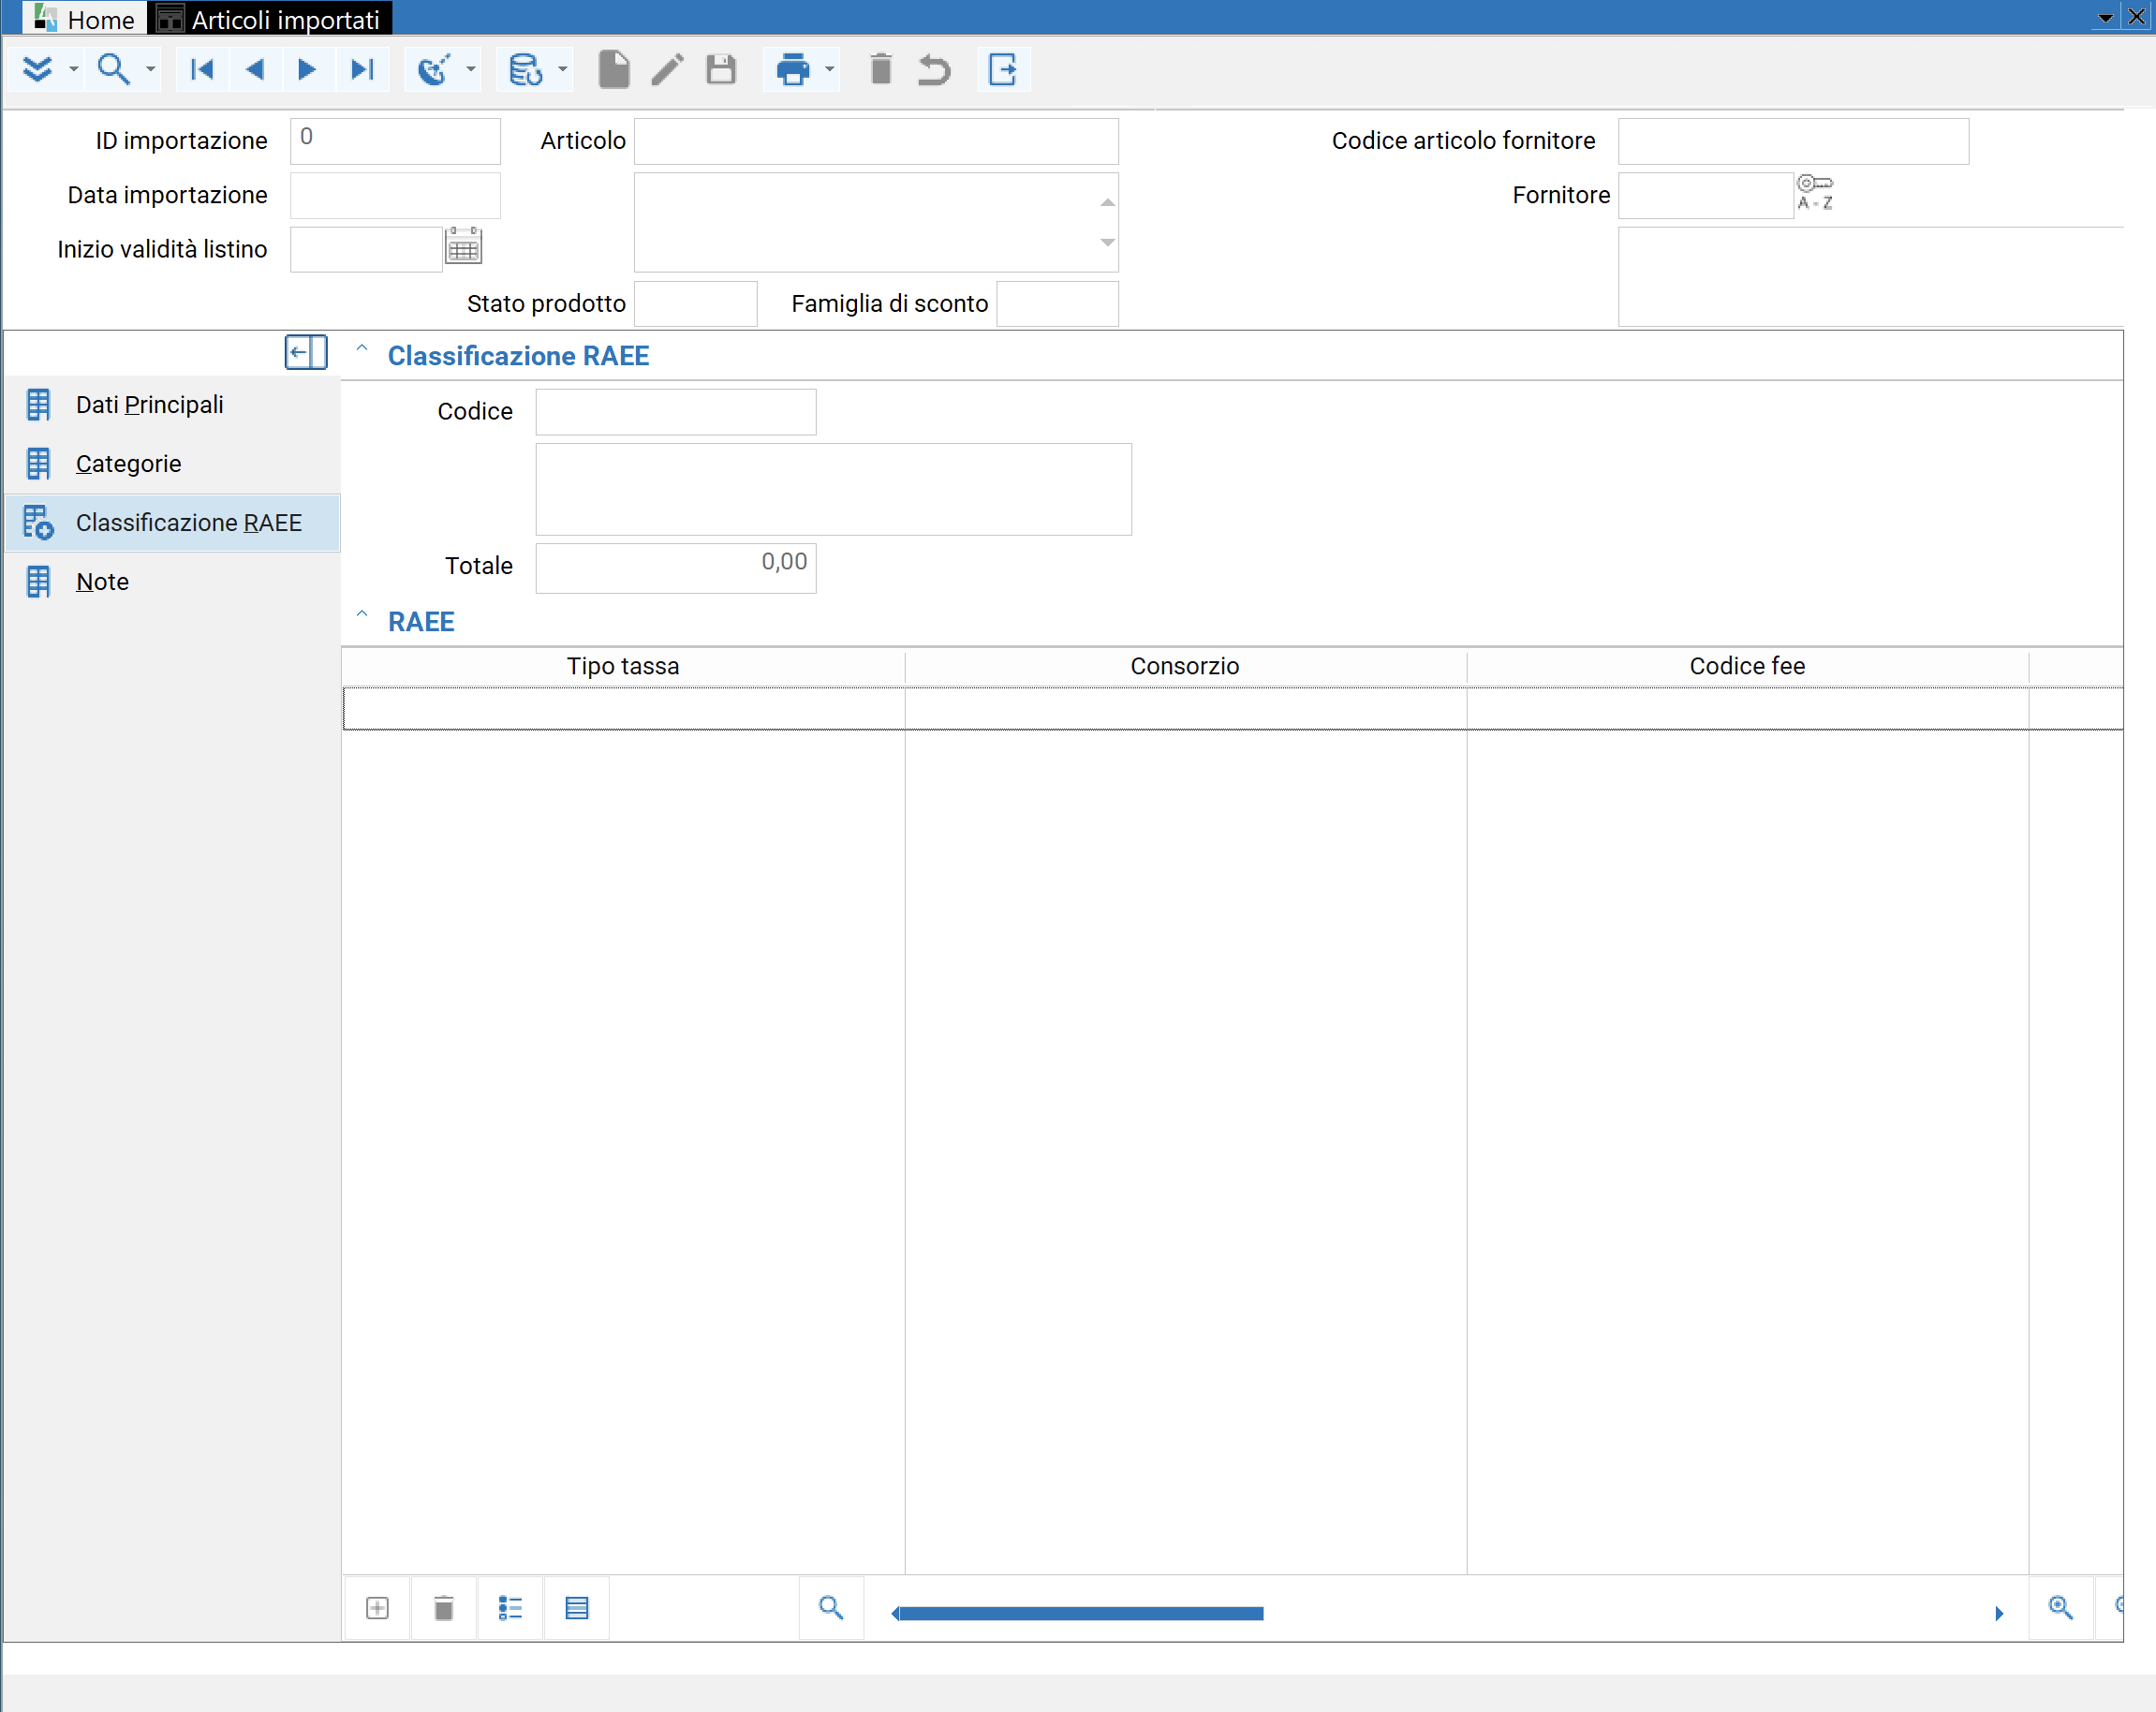Select the Articoli importati tab
Screen dimensions: 2156x1712
(x=271, y=18)
